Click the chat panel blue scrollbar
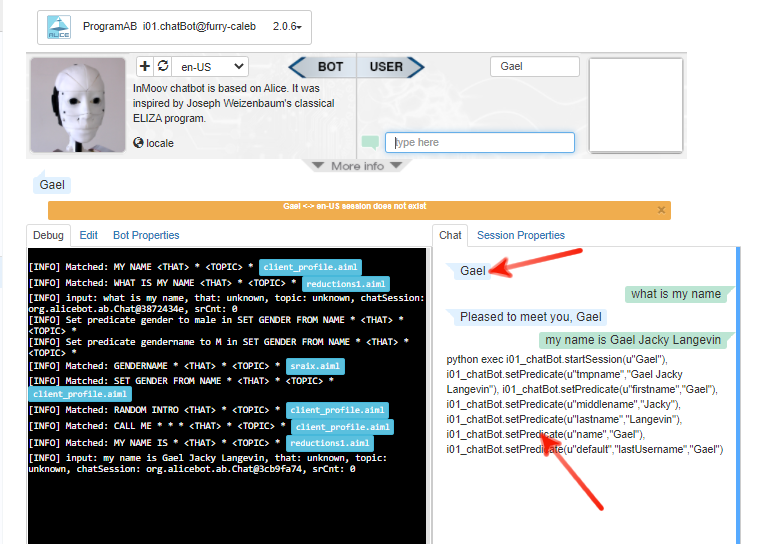Viewport: 768px width, 544px height. [x=738, y=395]
